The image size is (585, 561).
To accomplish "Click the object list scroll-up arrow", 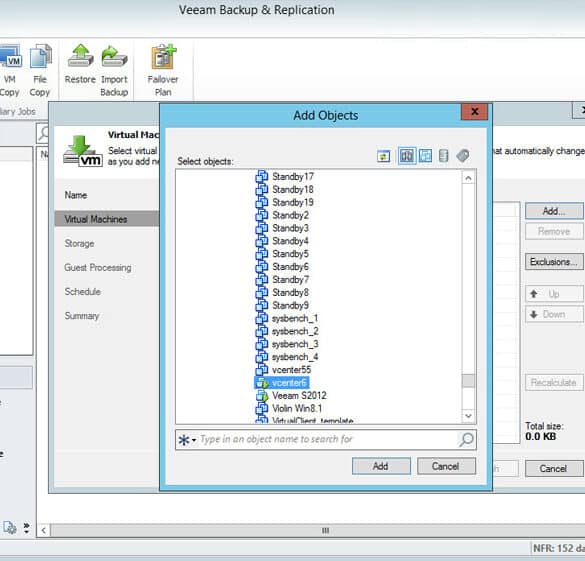I will pyautogui.click(x=469, y=178).
